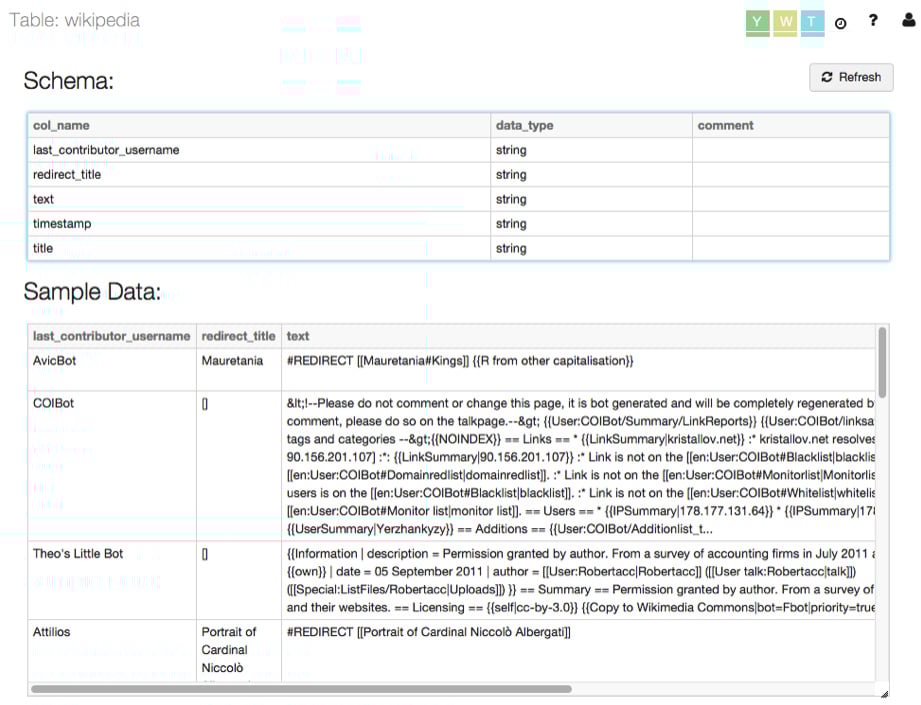This screenshot has height=705, width=921.
Task: Click the data_type schema header
Action: click(x=591, y=126)
